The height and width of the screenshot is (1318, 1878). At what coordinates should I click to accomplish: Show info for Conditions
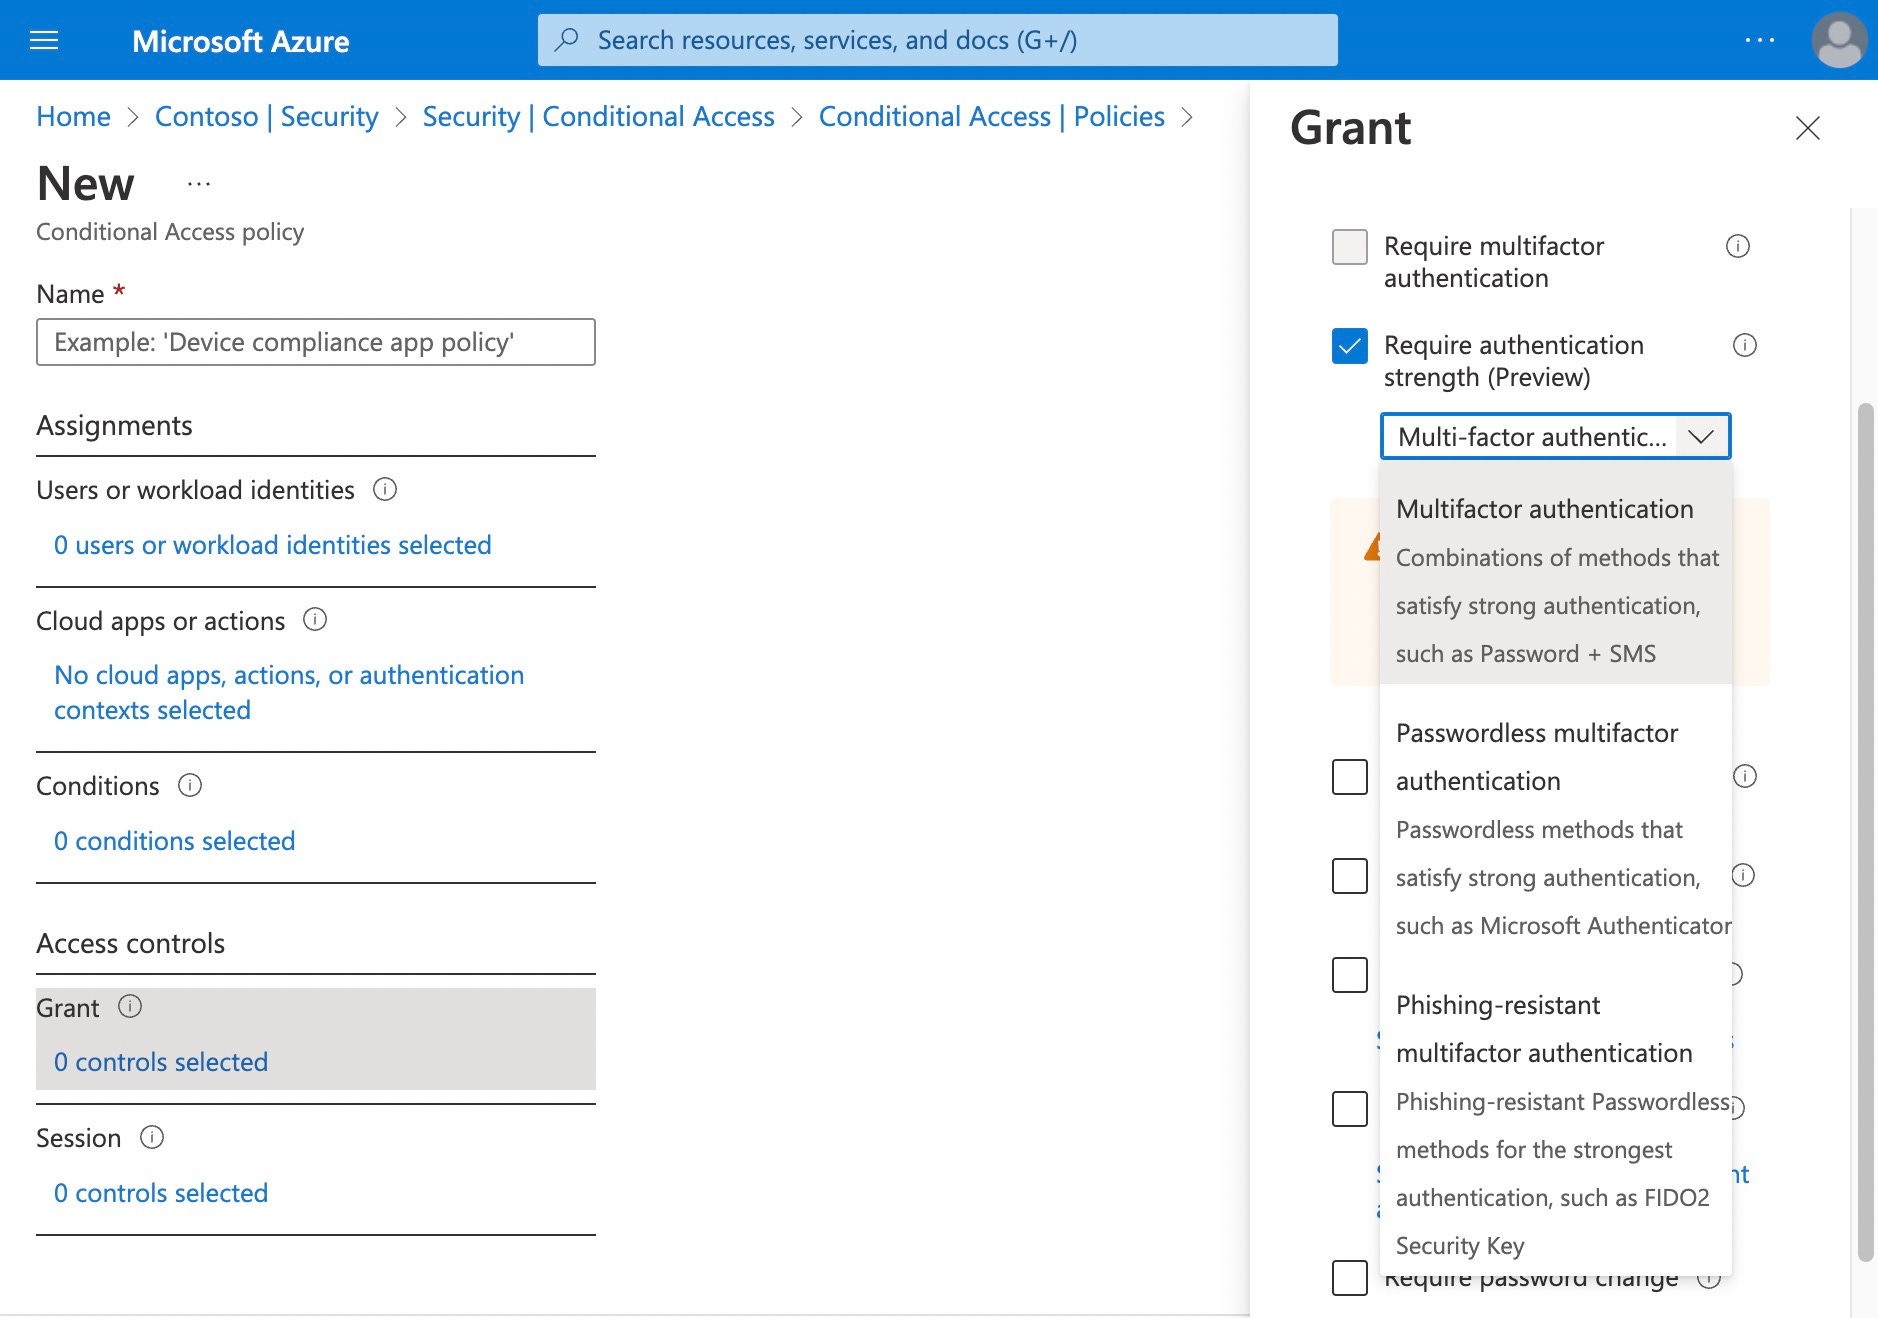[190, 785]
